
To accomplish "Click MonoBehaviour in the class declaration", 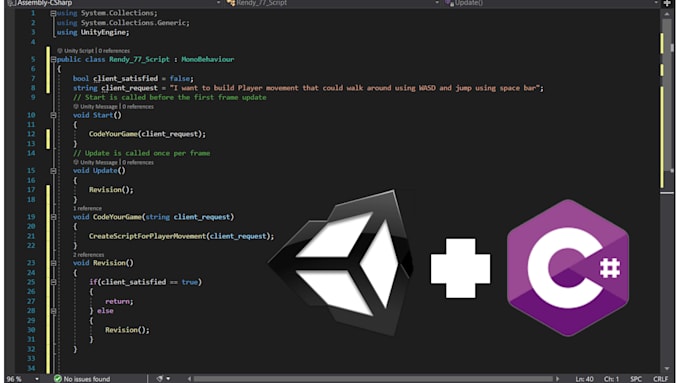I will [207, 59].
